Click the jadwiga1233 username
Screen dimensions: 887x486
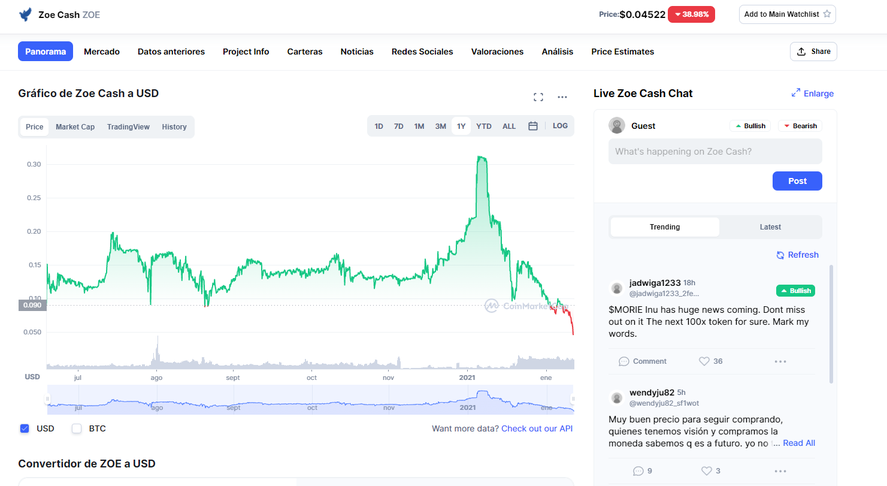tap(655, 283)
